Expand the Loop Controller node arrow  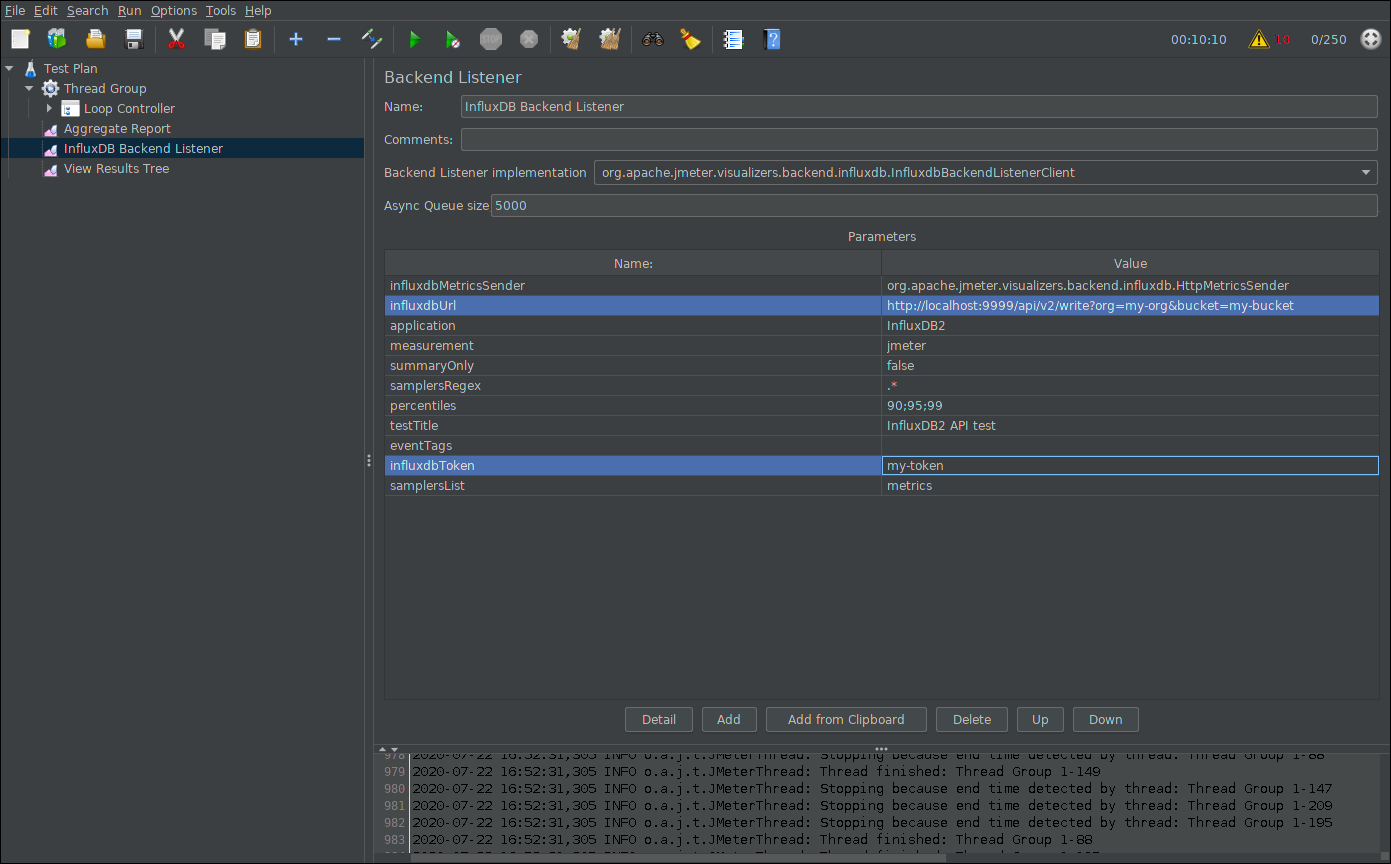(49, 108)
